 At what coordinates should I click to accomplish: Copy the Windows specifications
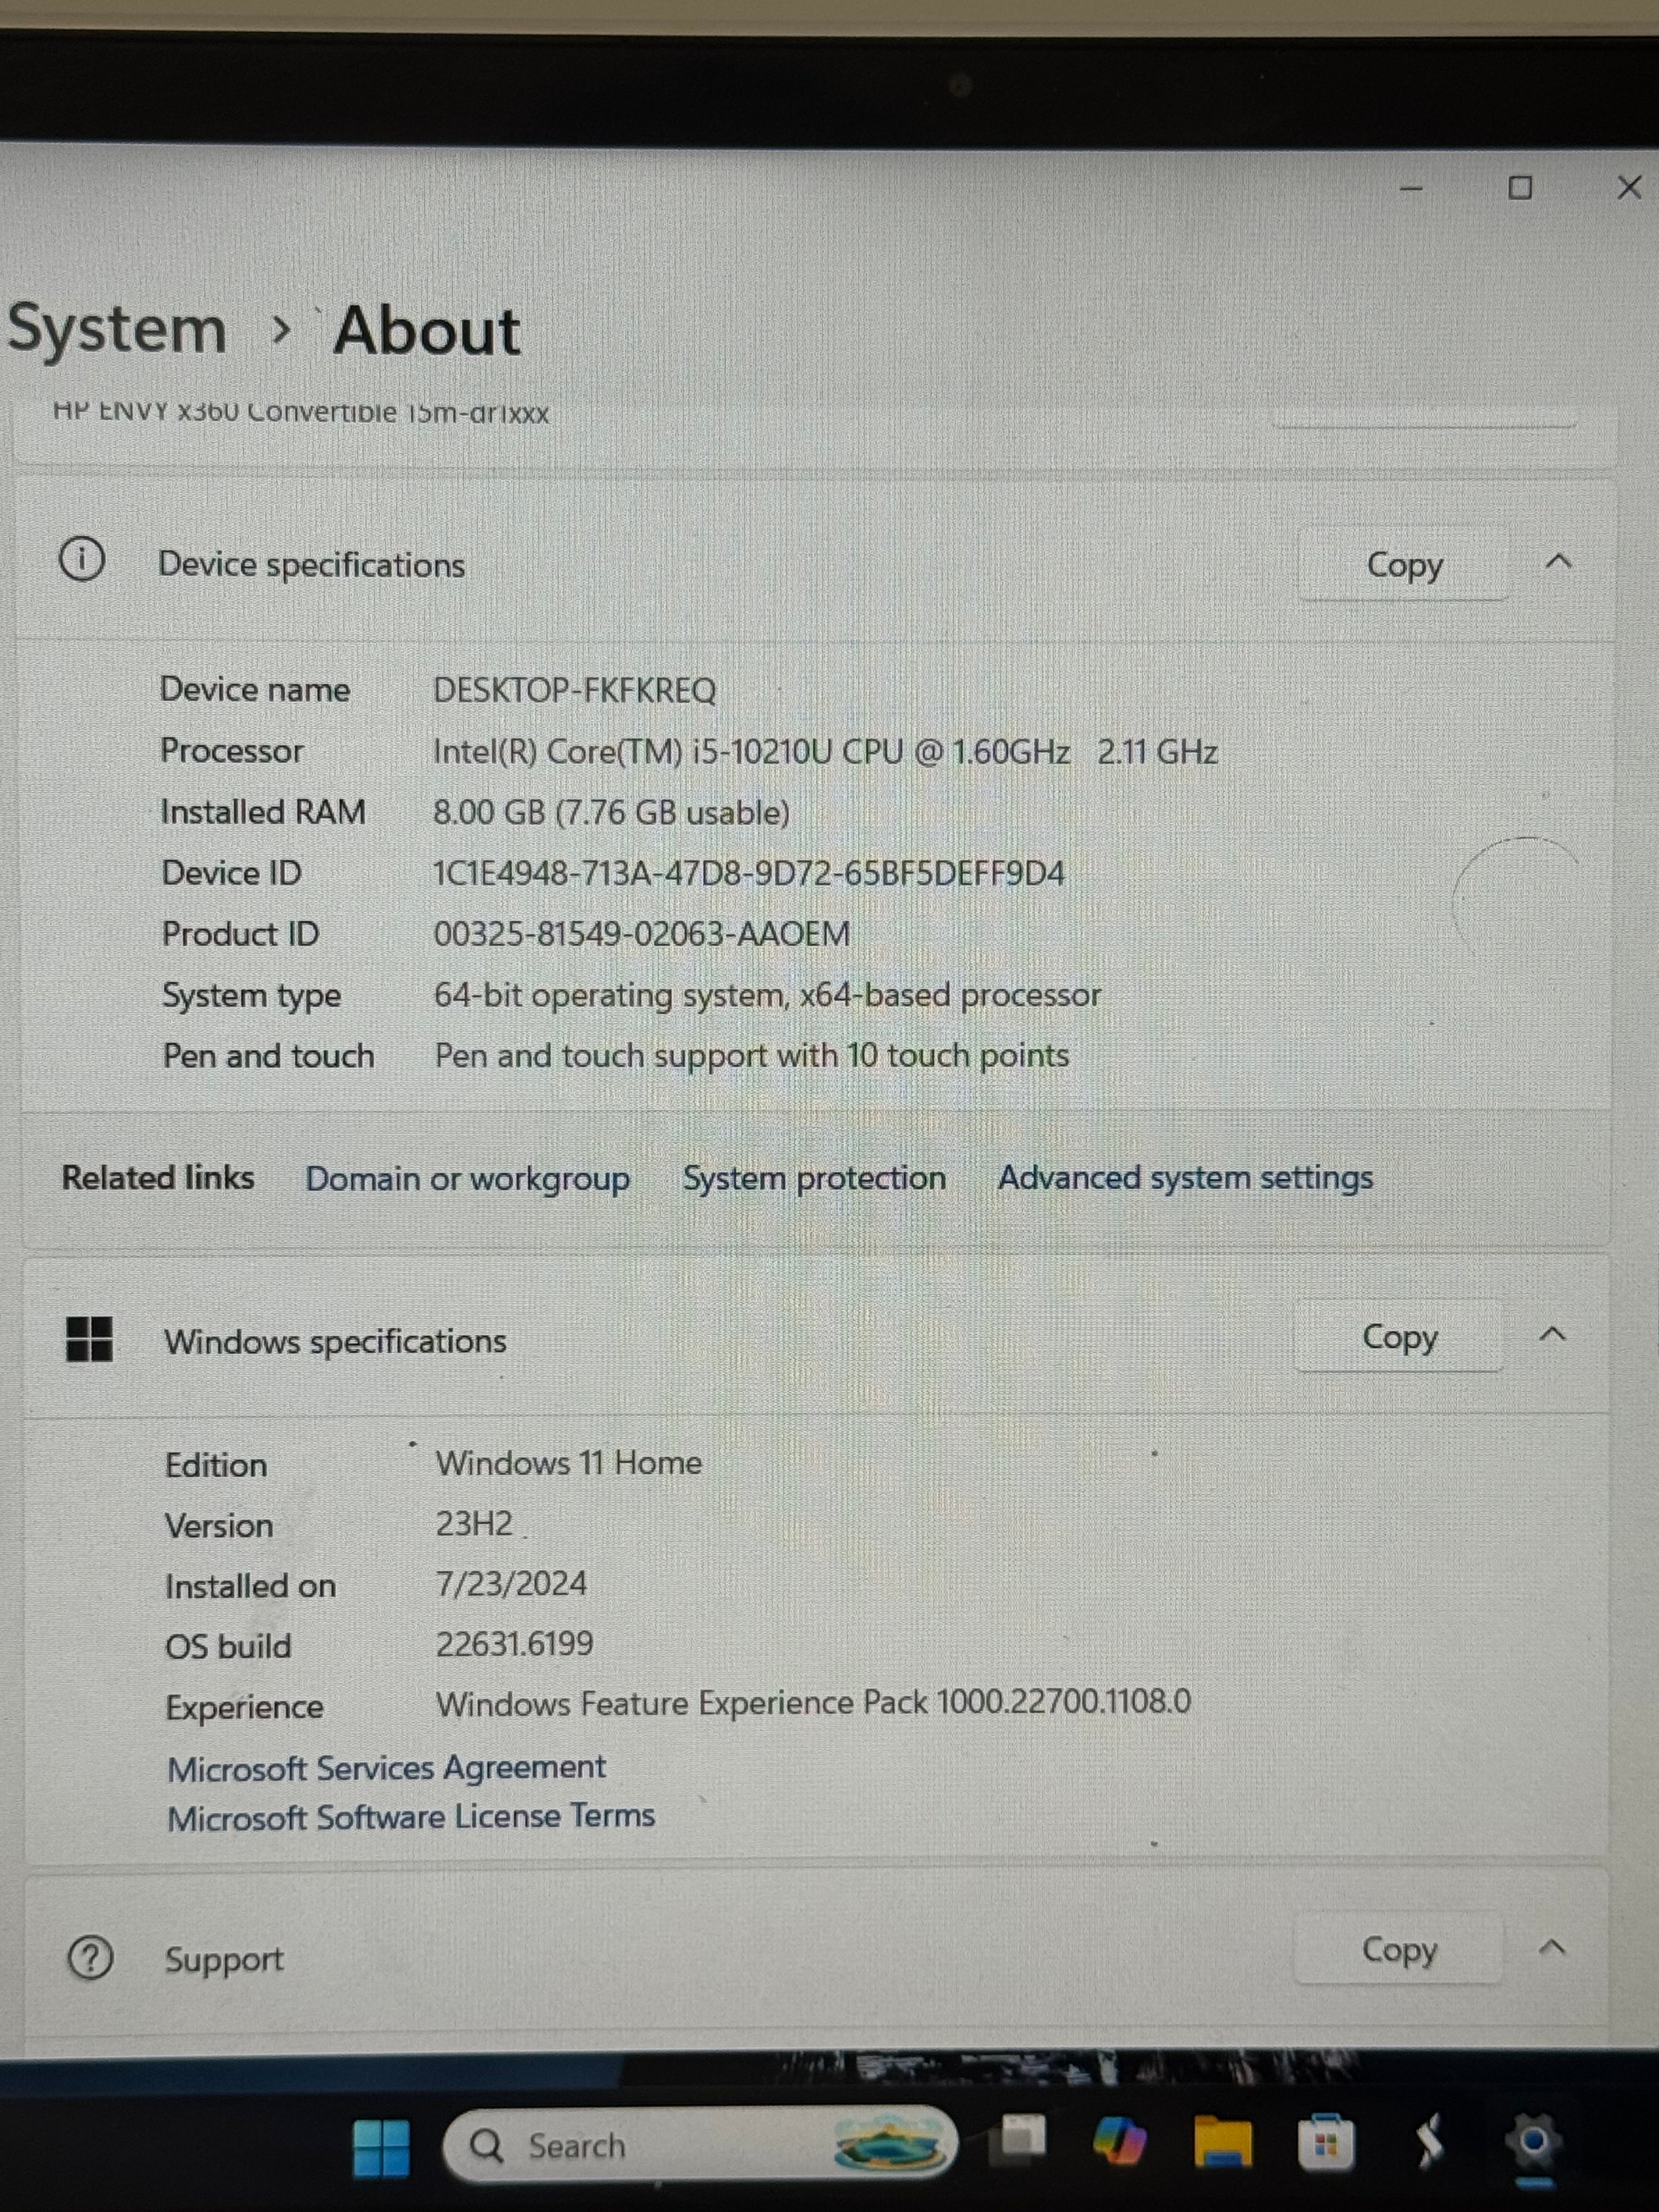click(x=1399, y=1336)
